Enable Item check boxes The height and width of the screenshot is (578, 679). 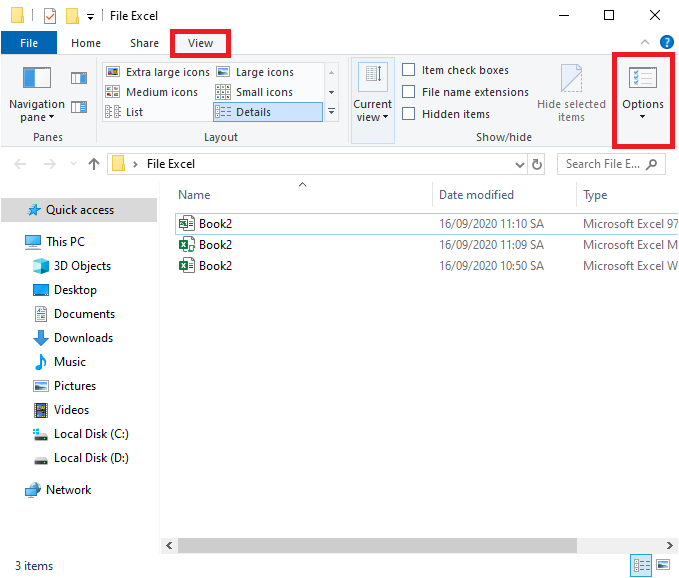pyautogui.click(x=409, y=70)
